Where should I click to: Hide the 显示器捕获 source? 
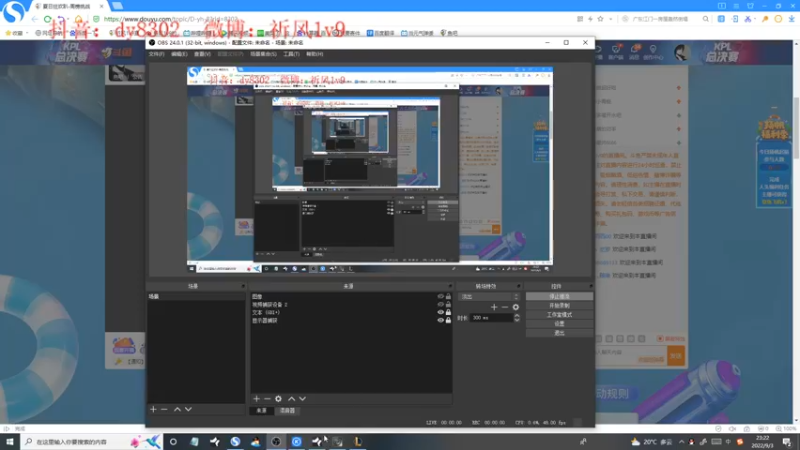click(x=440, y=320)
